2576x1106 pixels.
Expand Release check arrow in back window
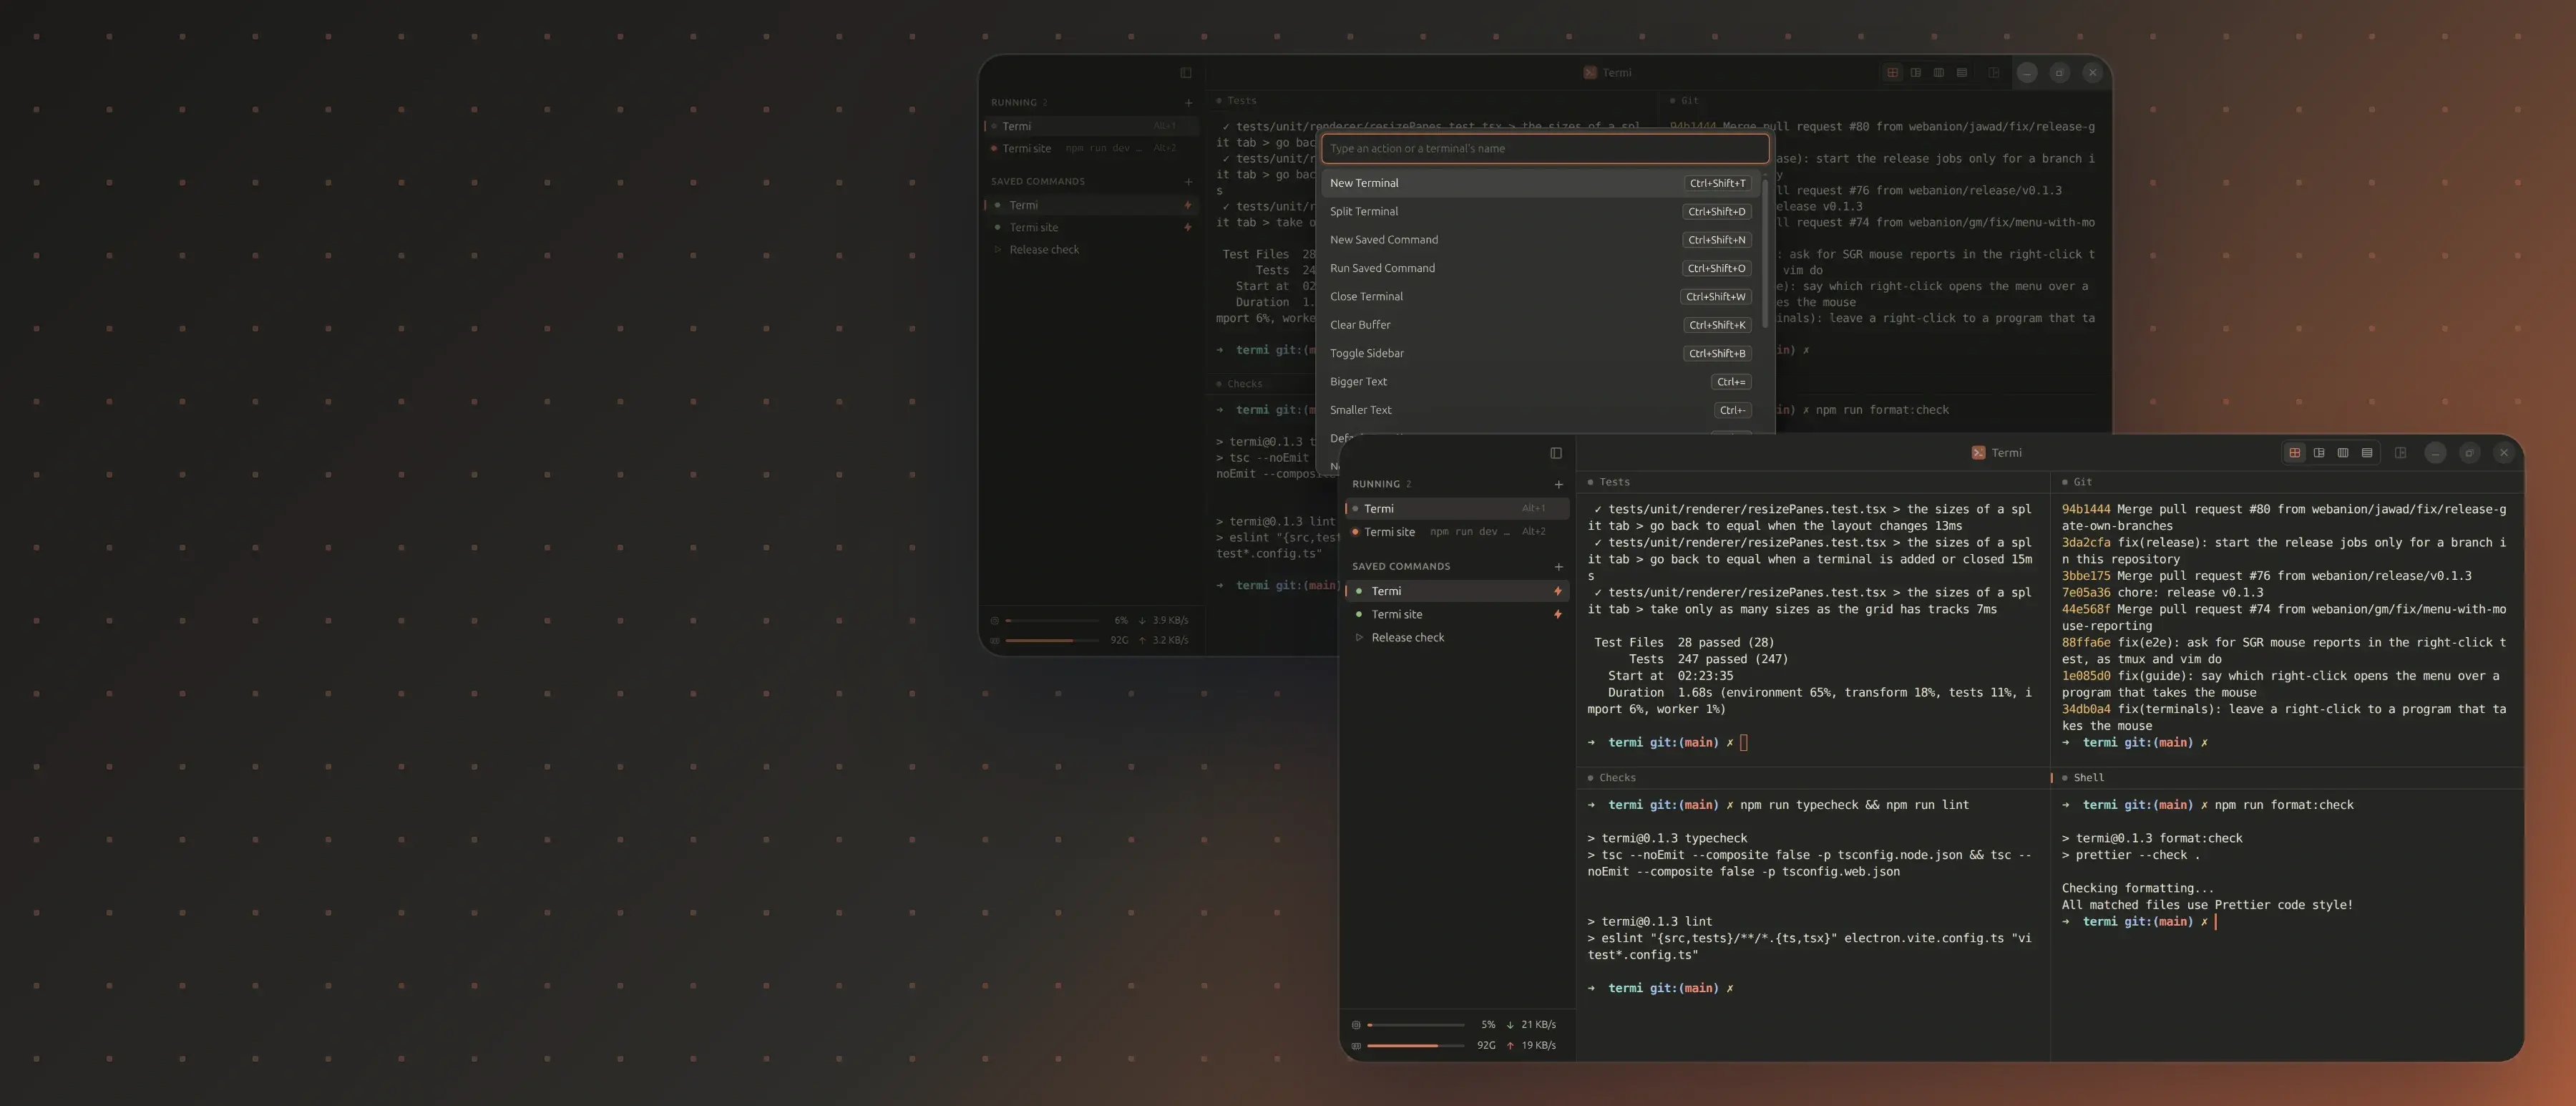pos(997,250)
